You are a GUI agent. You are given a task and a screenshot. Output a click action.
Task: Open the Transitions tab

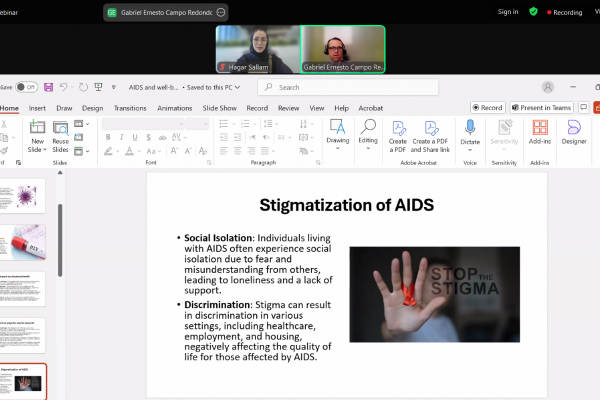(130, 108)
